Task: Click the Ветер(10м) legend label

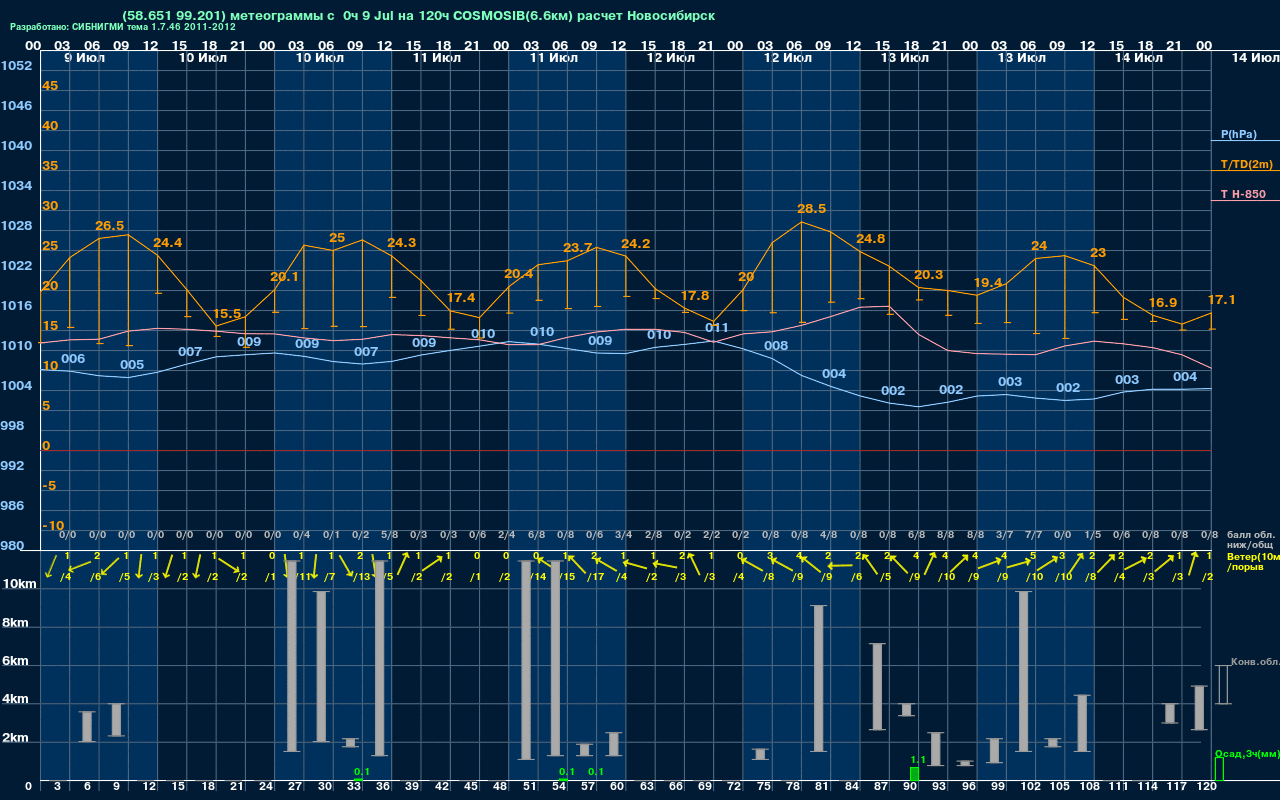Action: point(1253,555)
